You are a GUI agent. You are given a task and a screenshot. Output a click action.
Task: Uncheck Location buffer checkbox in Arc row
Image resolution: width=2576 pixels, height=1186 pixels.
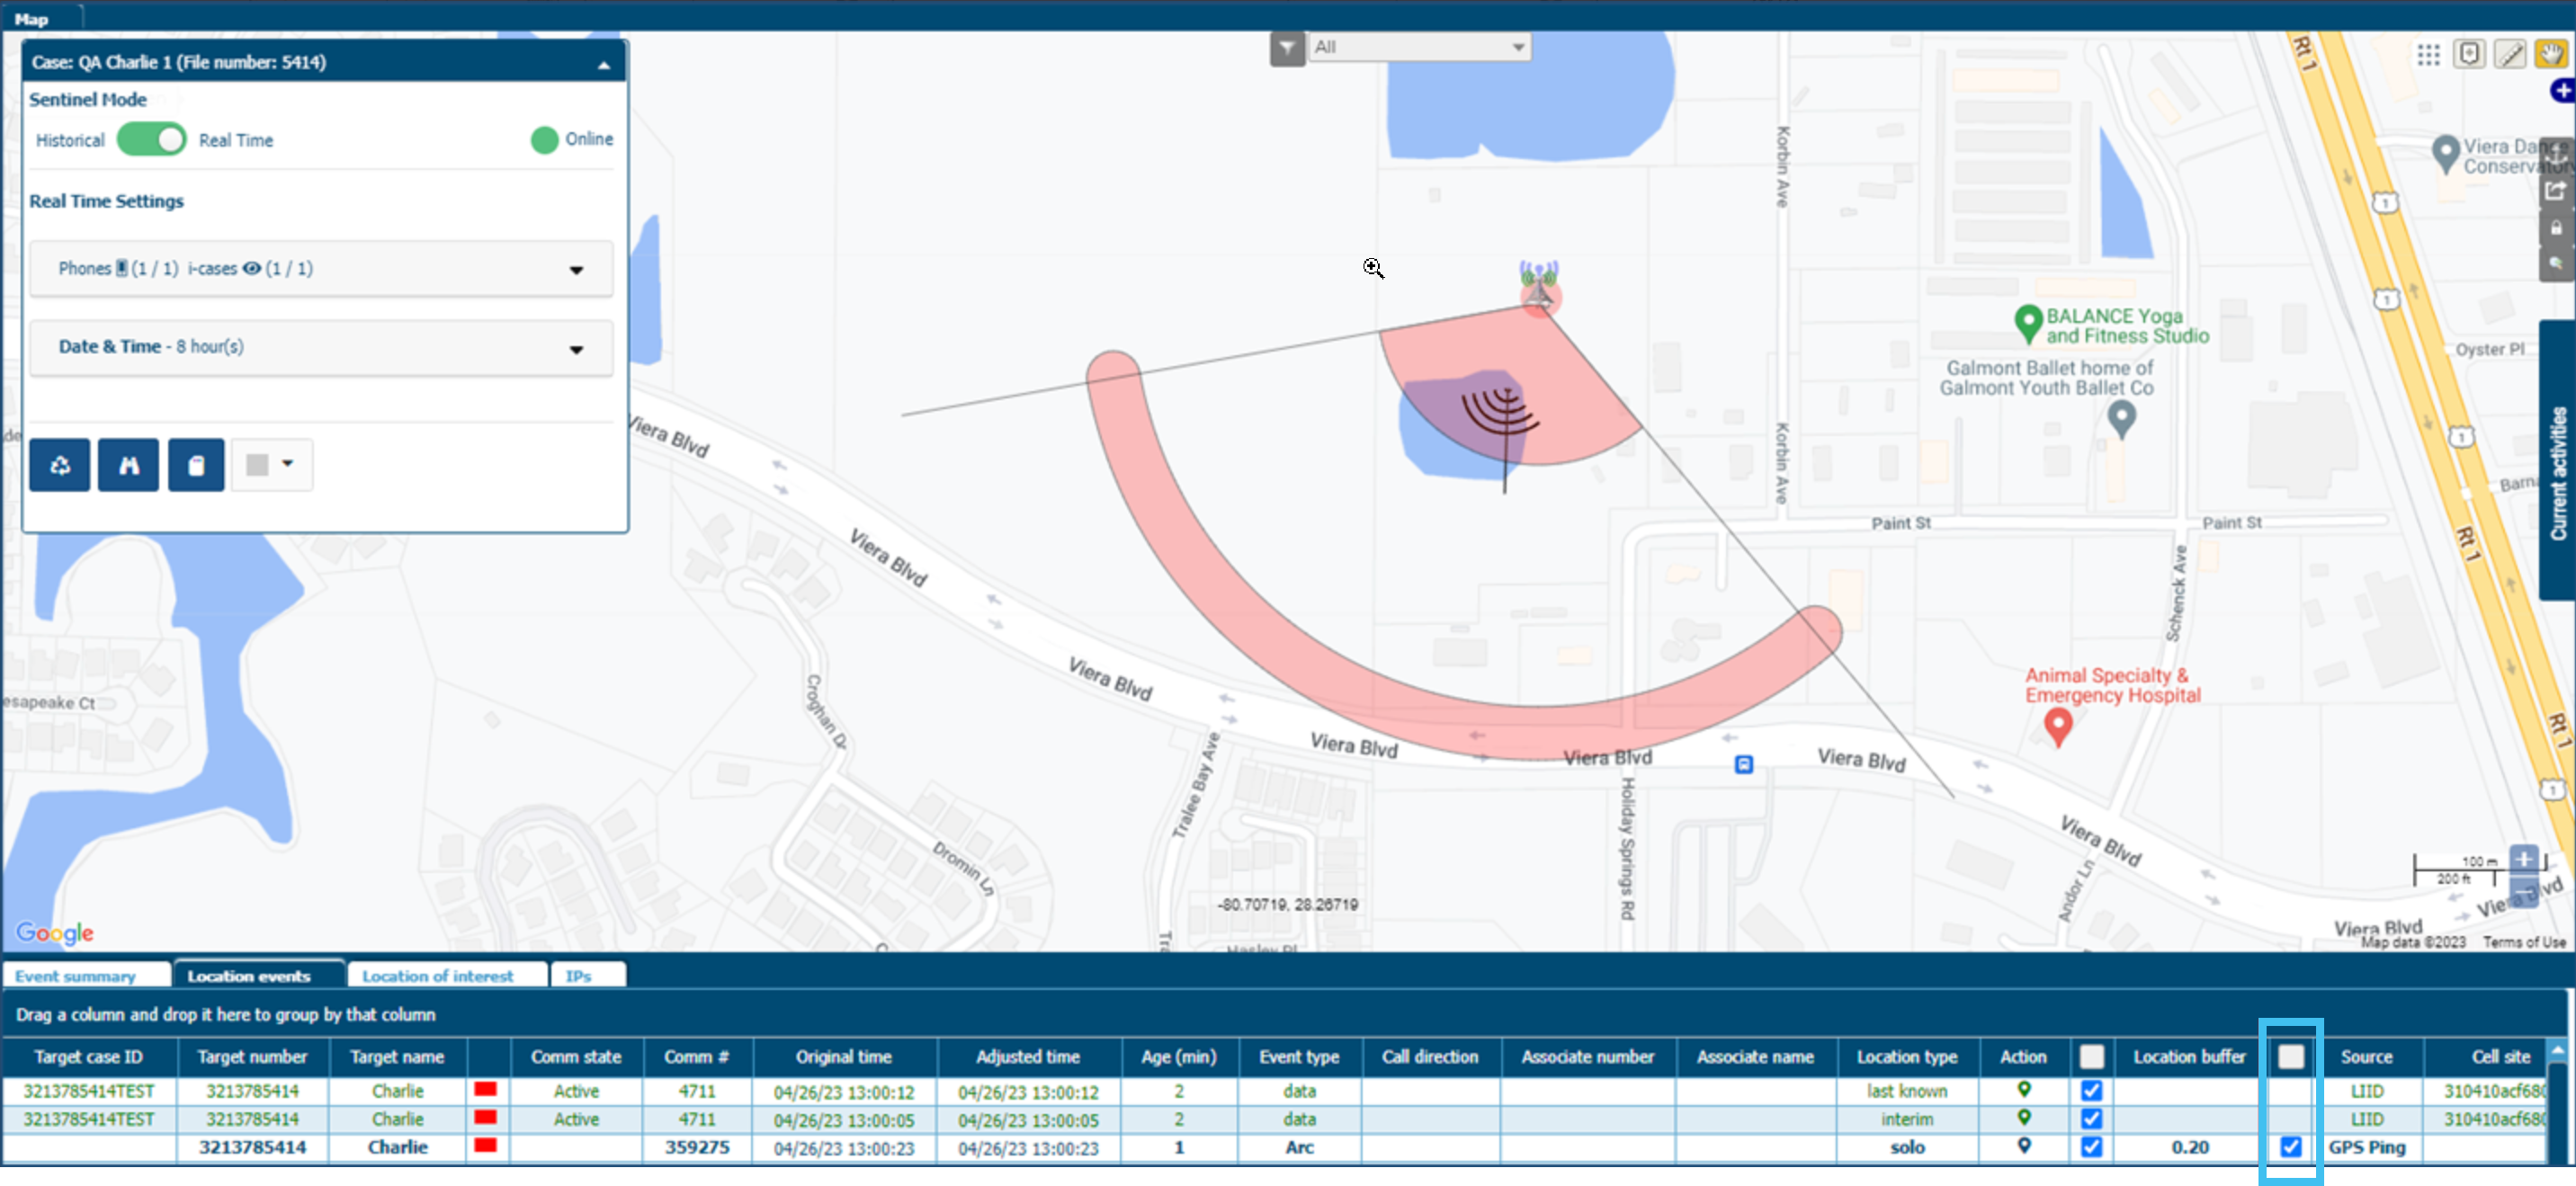click(x=2290, y=1146)
